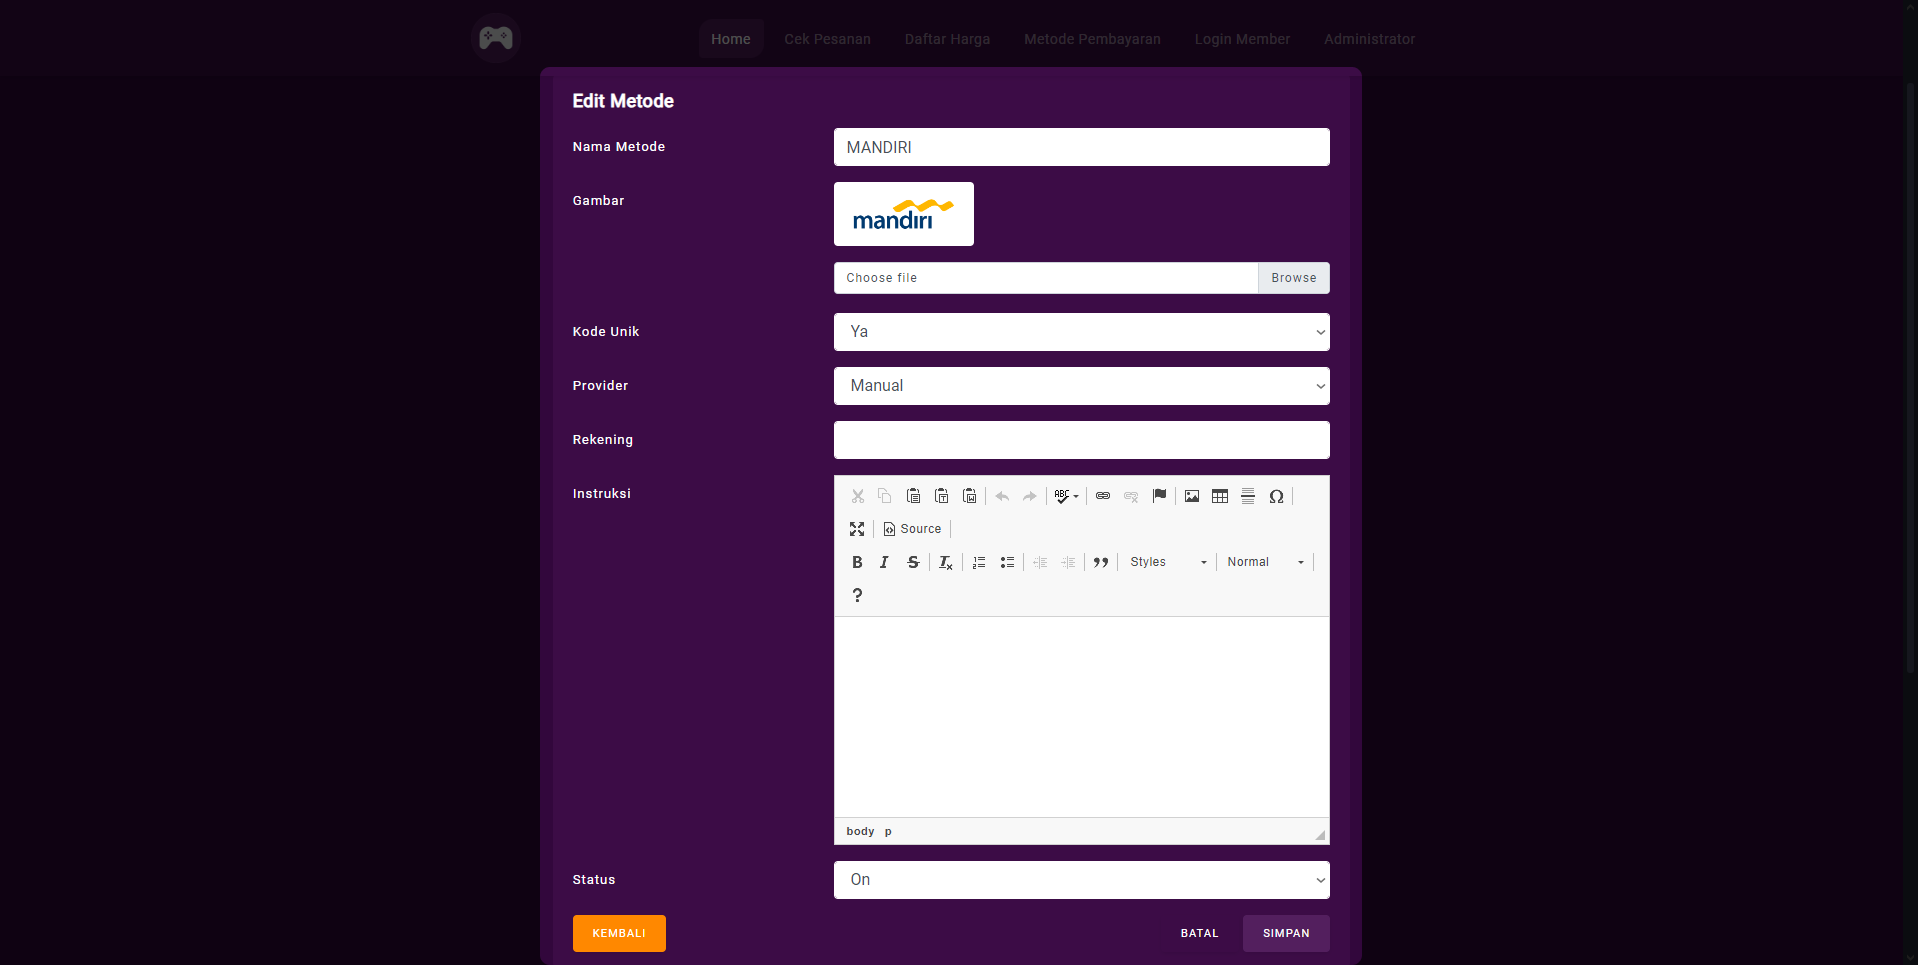Open the Home menu item
1918x965 pixels.
click(731, 39)
